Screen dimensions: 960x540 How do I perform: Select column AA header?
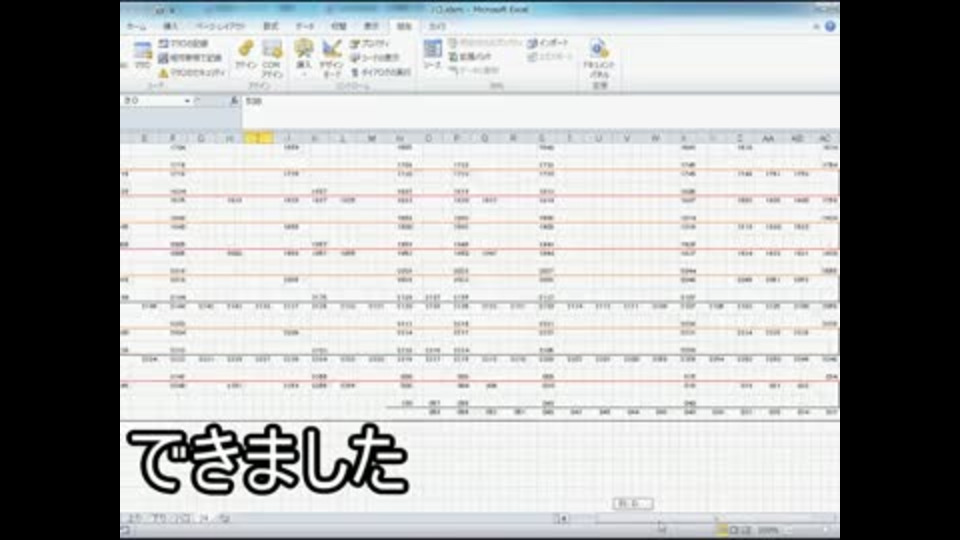click(768, 138)
